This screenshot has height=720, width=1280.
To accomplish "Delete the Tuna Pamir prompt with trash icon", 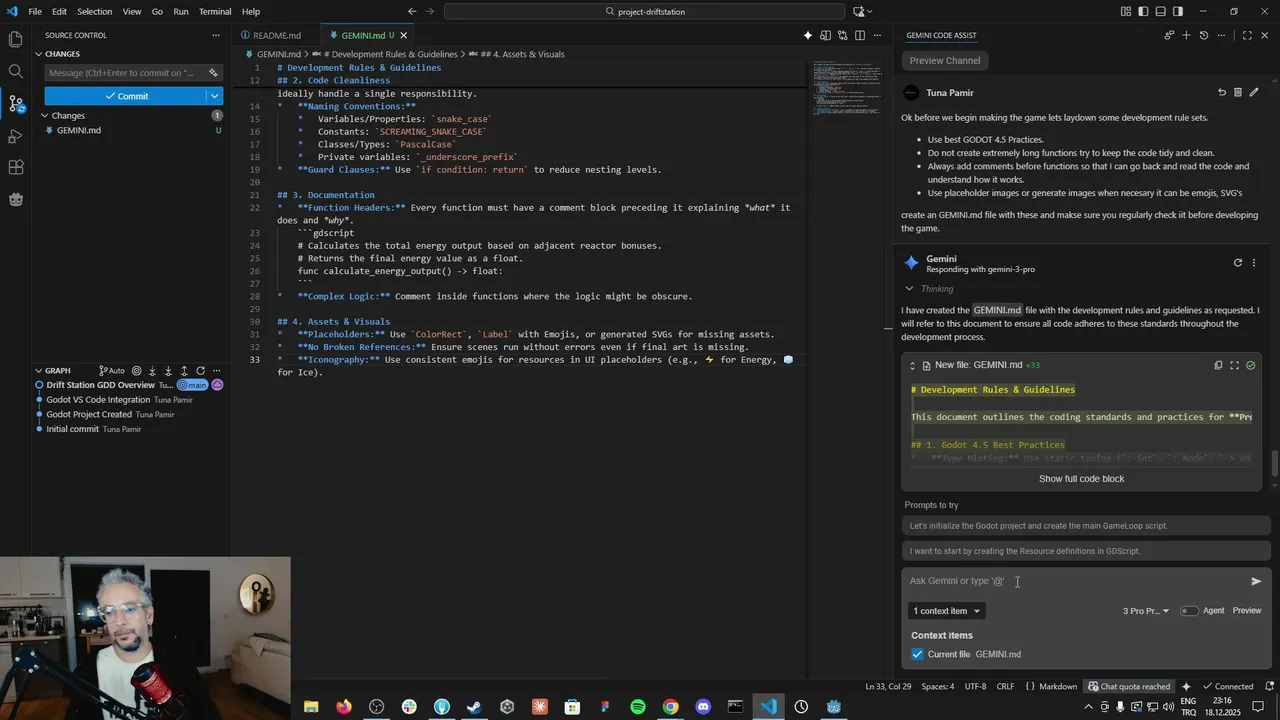I will pyautogui.click(x=1237, y=92).
